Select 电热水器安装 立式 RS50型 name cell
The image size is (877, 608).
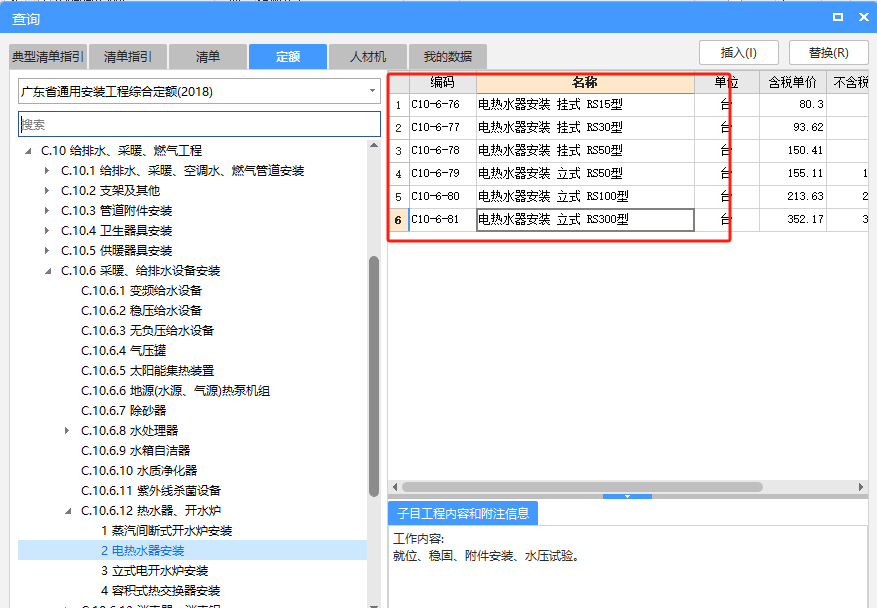(x=585, y=173)
